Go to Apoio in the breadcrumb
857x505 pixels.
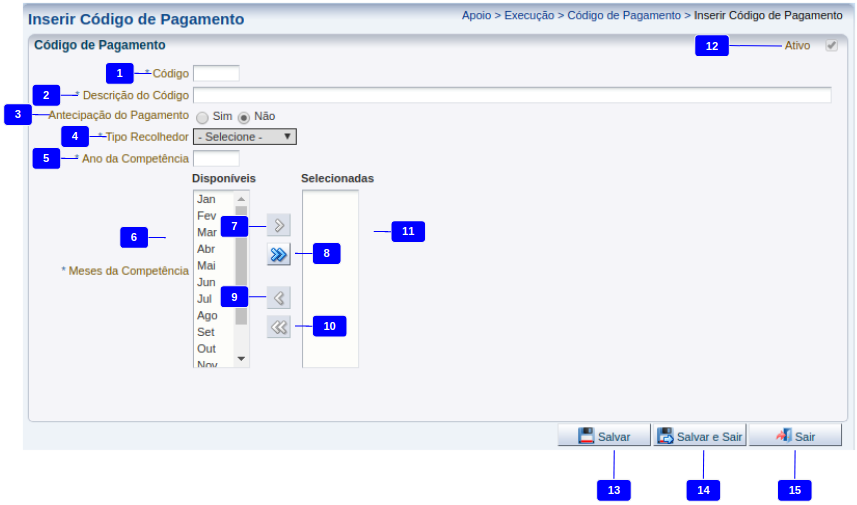point(476,16)
